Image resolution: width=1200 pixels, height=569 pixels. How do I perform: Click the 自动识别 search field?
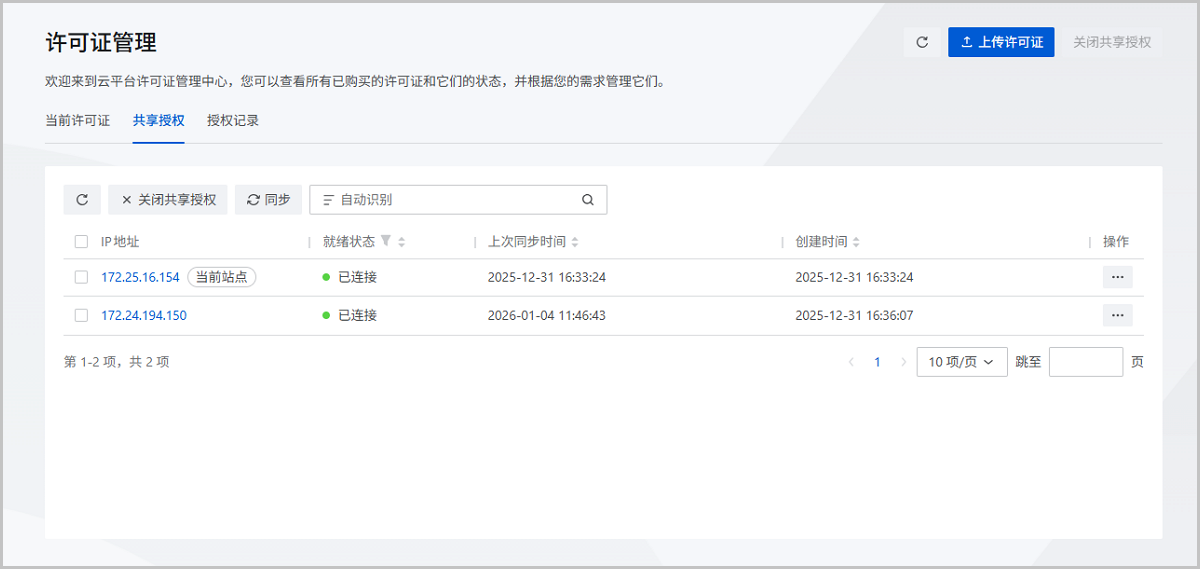(x=450, y=200)
